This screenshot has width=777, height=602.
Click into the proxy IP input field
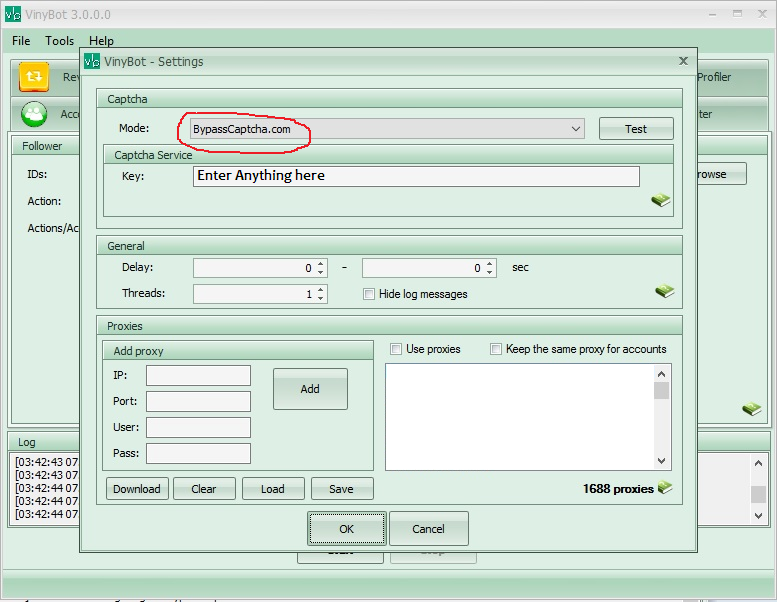point(198,375)
